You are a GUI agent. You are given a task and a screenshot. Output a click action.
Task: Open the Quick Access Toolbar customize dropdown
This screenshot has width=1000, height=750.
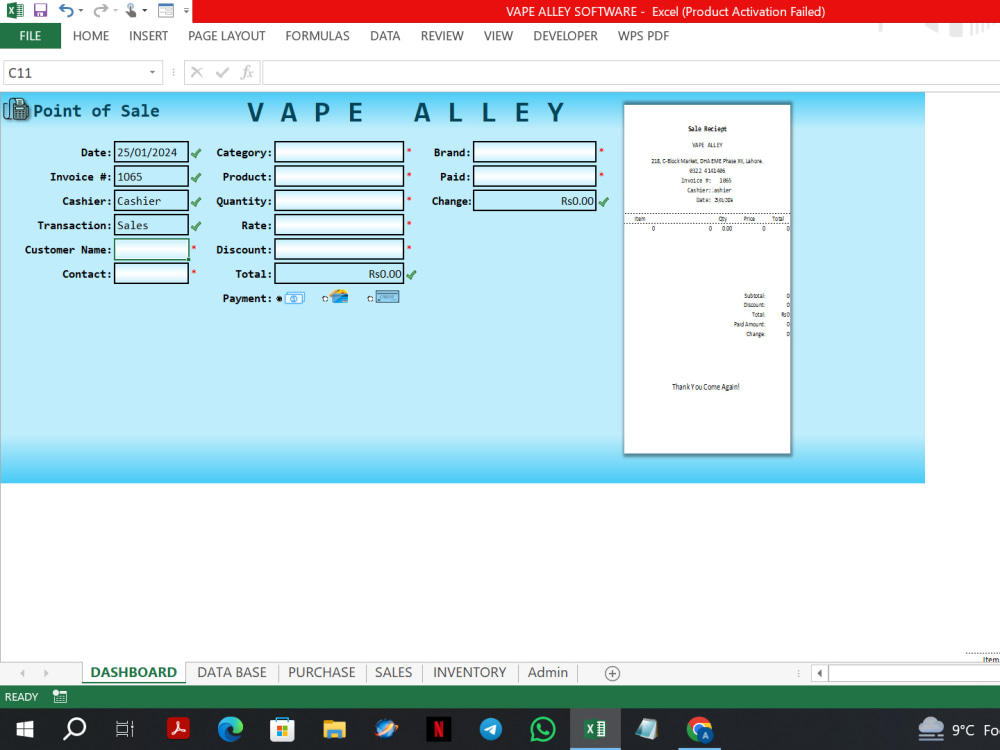pyautogui.click(x=186, y=11)
